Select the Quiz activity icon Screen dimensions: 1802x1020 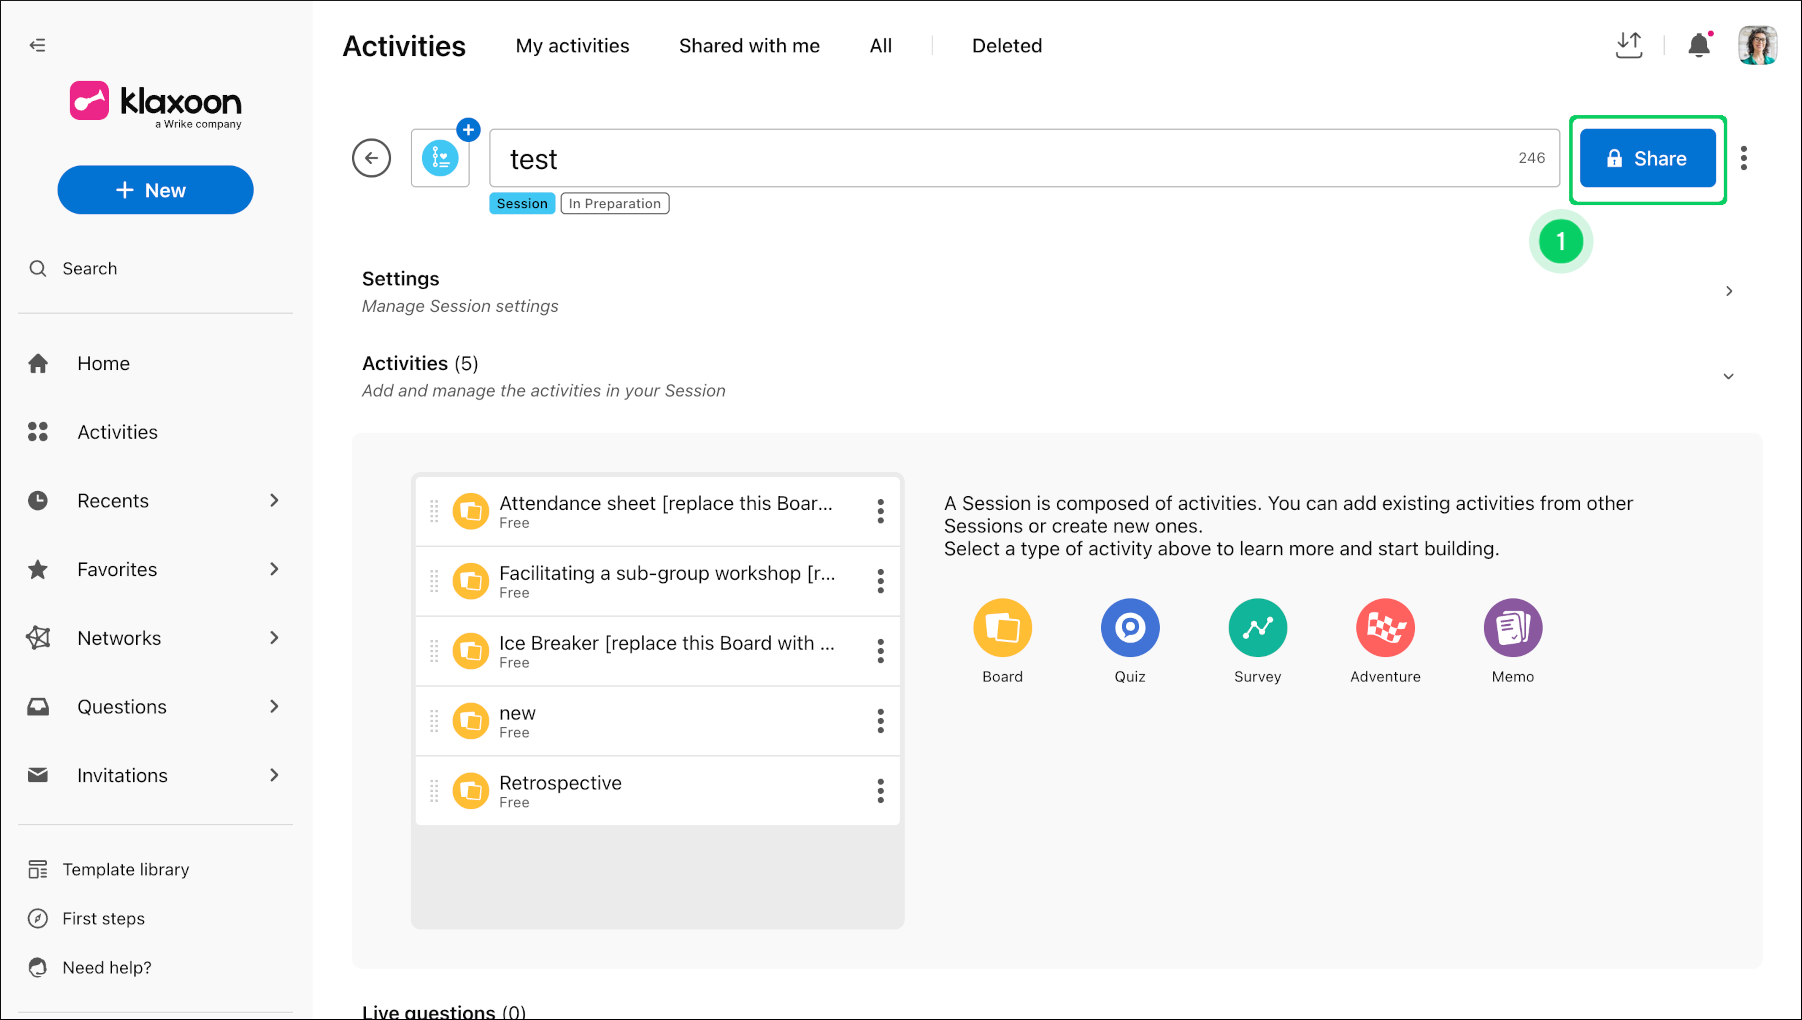coord(1130,628)
